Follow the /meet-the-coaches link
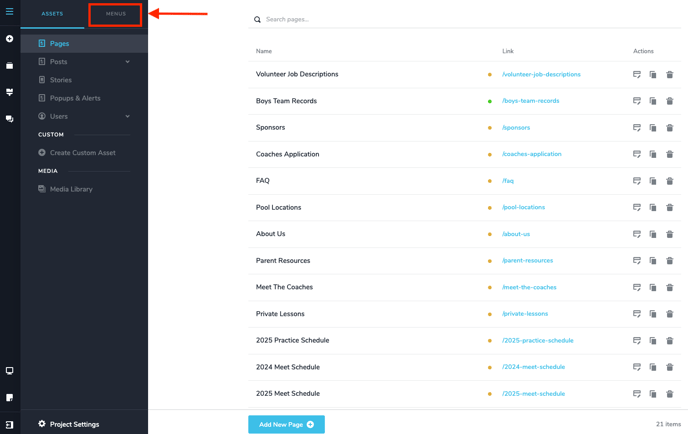Viewport: 688px width, 434px height. coord(529,287)
